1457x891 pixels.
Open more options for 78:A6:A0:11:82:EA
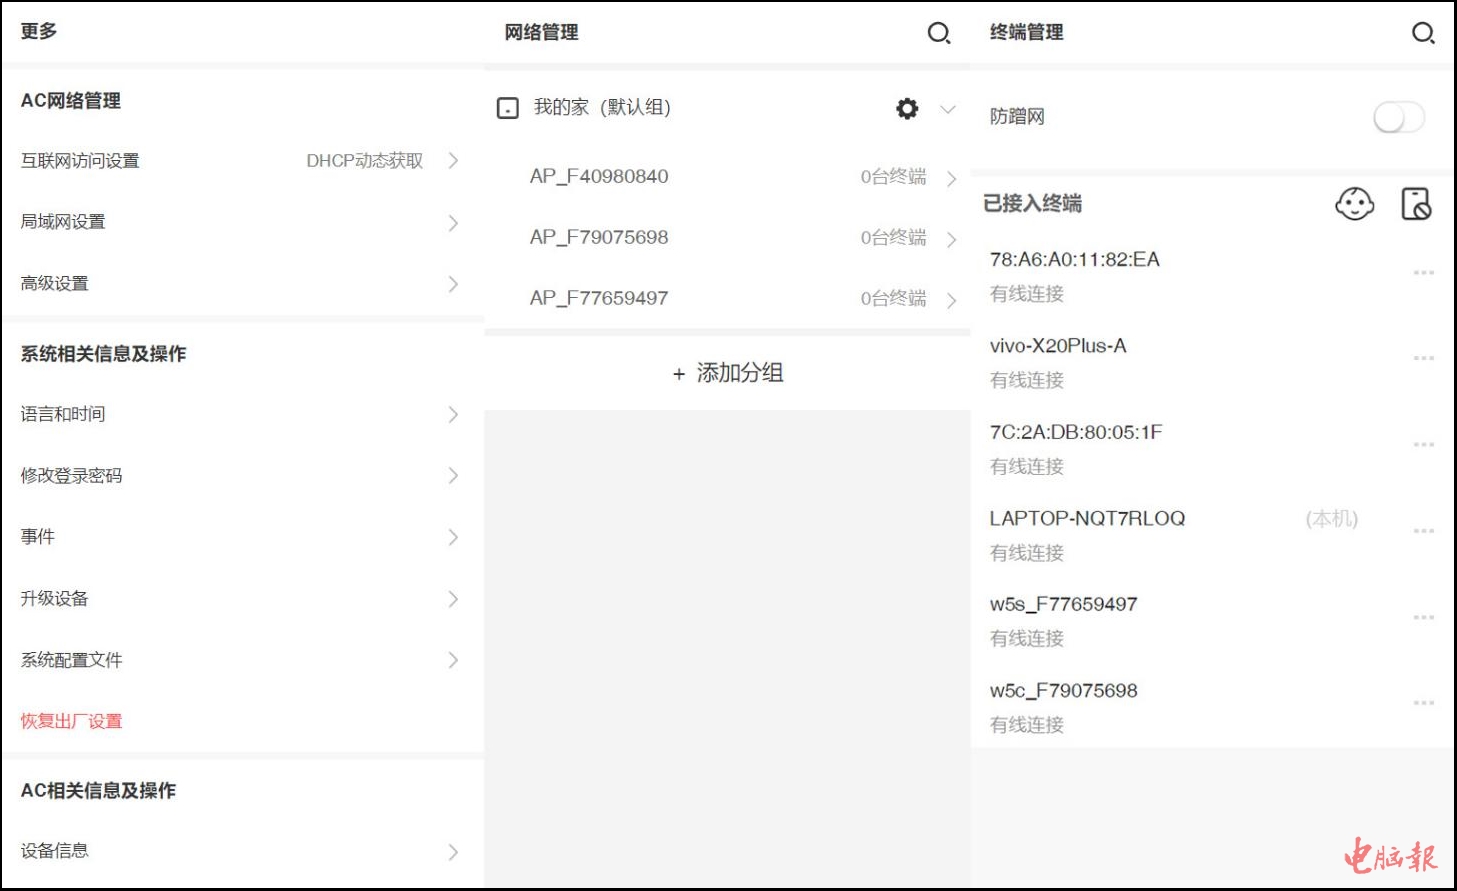point(1423,272)
